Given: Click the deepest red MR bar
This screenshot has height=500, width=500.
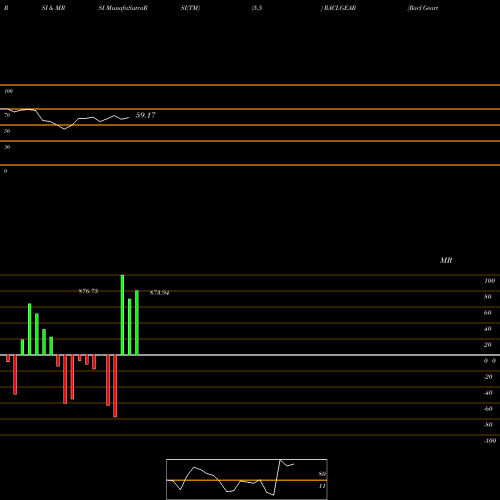Looking at the screenshot, I should coord(115,386).
